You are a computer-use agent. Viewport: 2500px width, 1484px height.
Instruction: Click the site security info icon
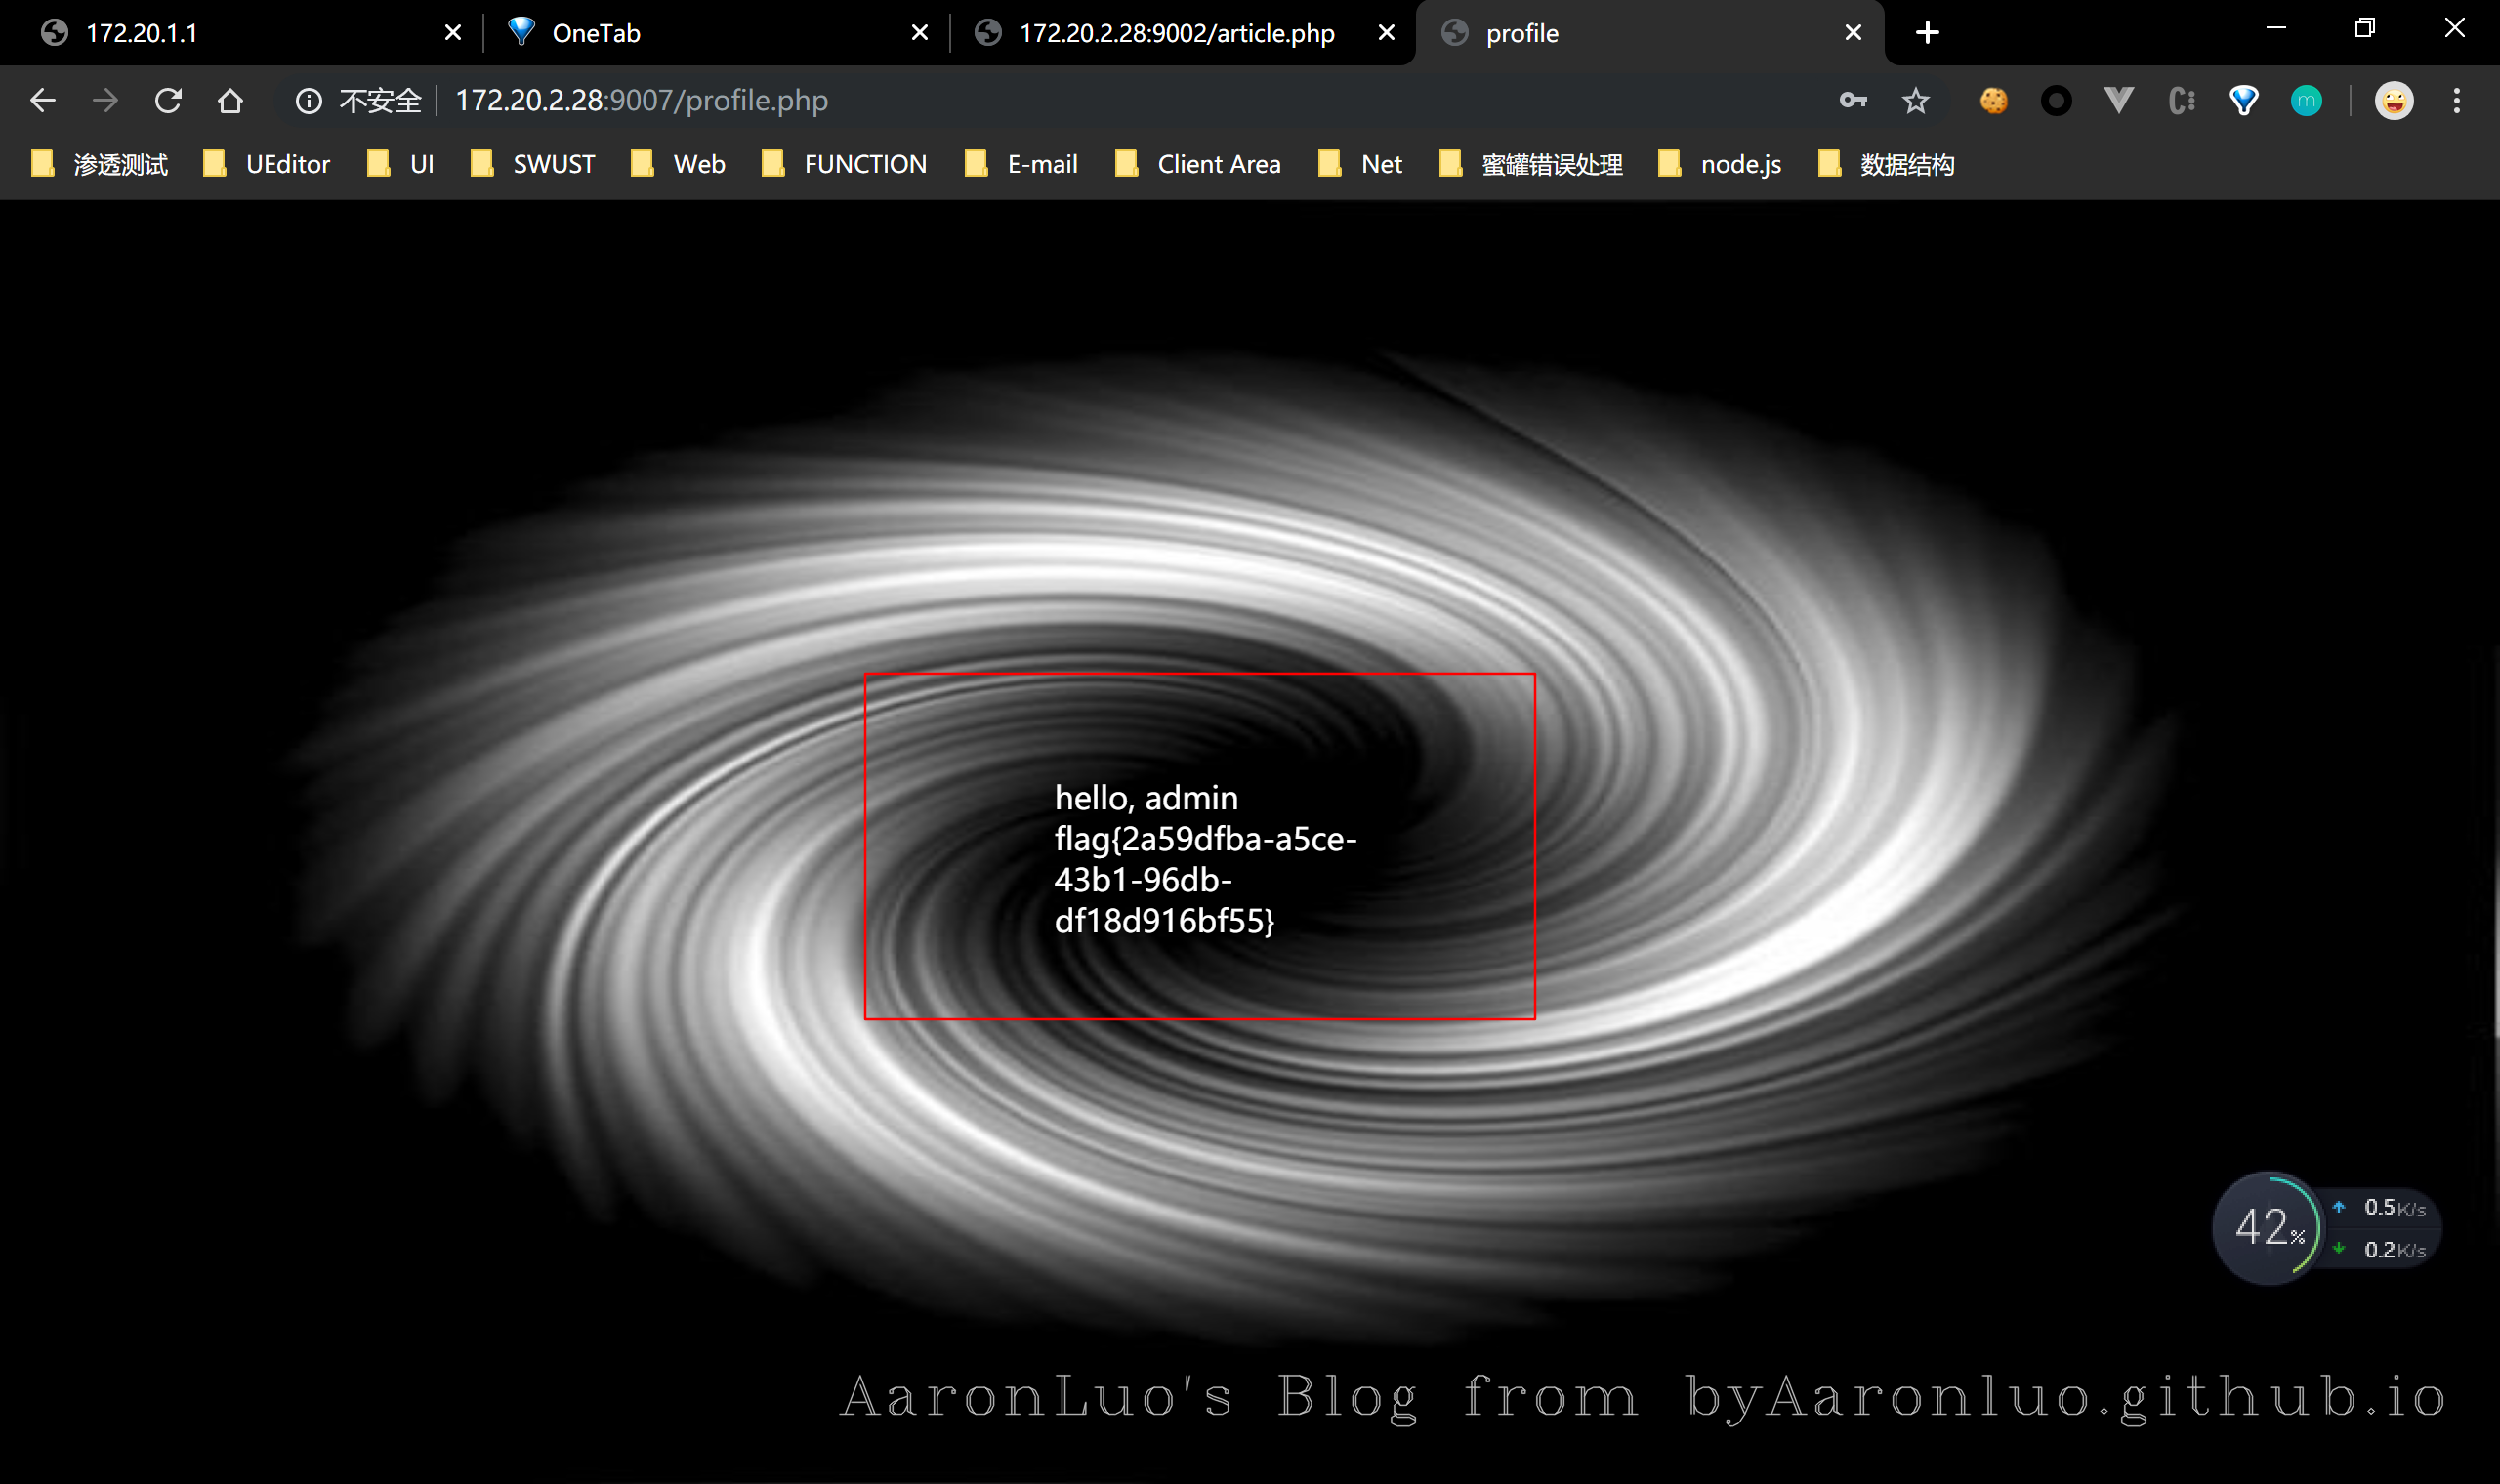[x=309, y=100]
